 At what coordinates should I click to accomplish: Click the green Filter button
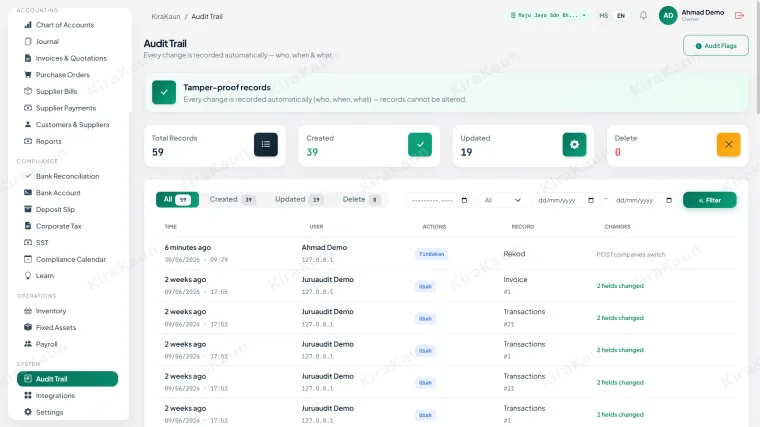point(710,200)
